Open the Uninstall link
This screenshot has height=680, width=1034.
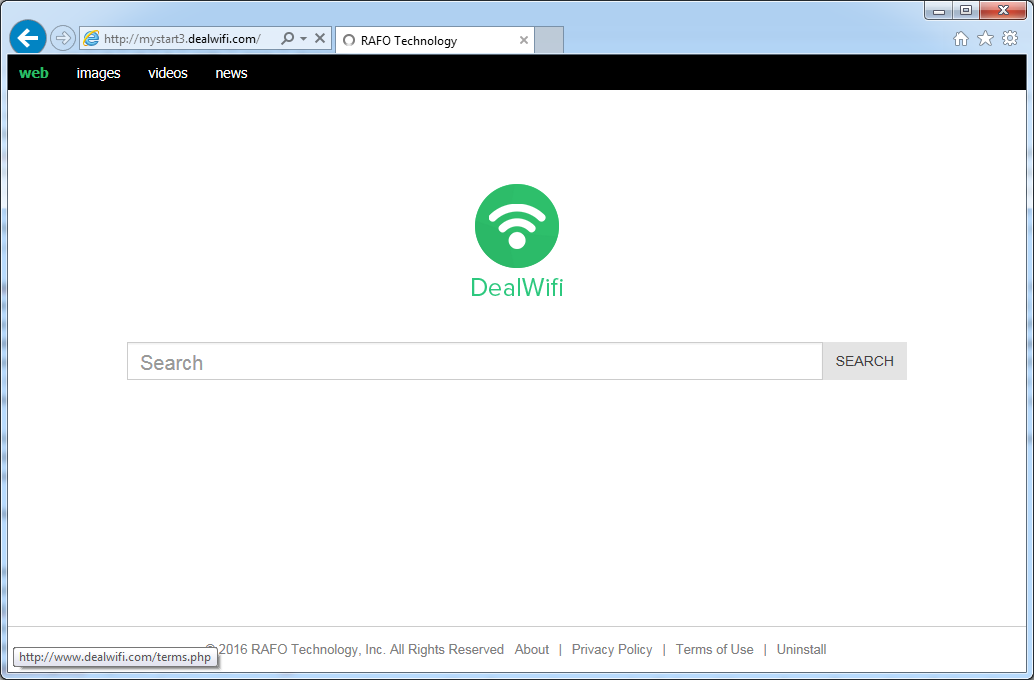(801, 650)
